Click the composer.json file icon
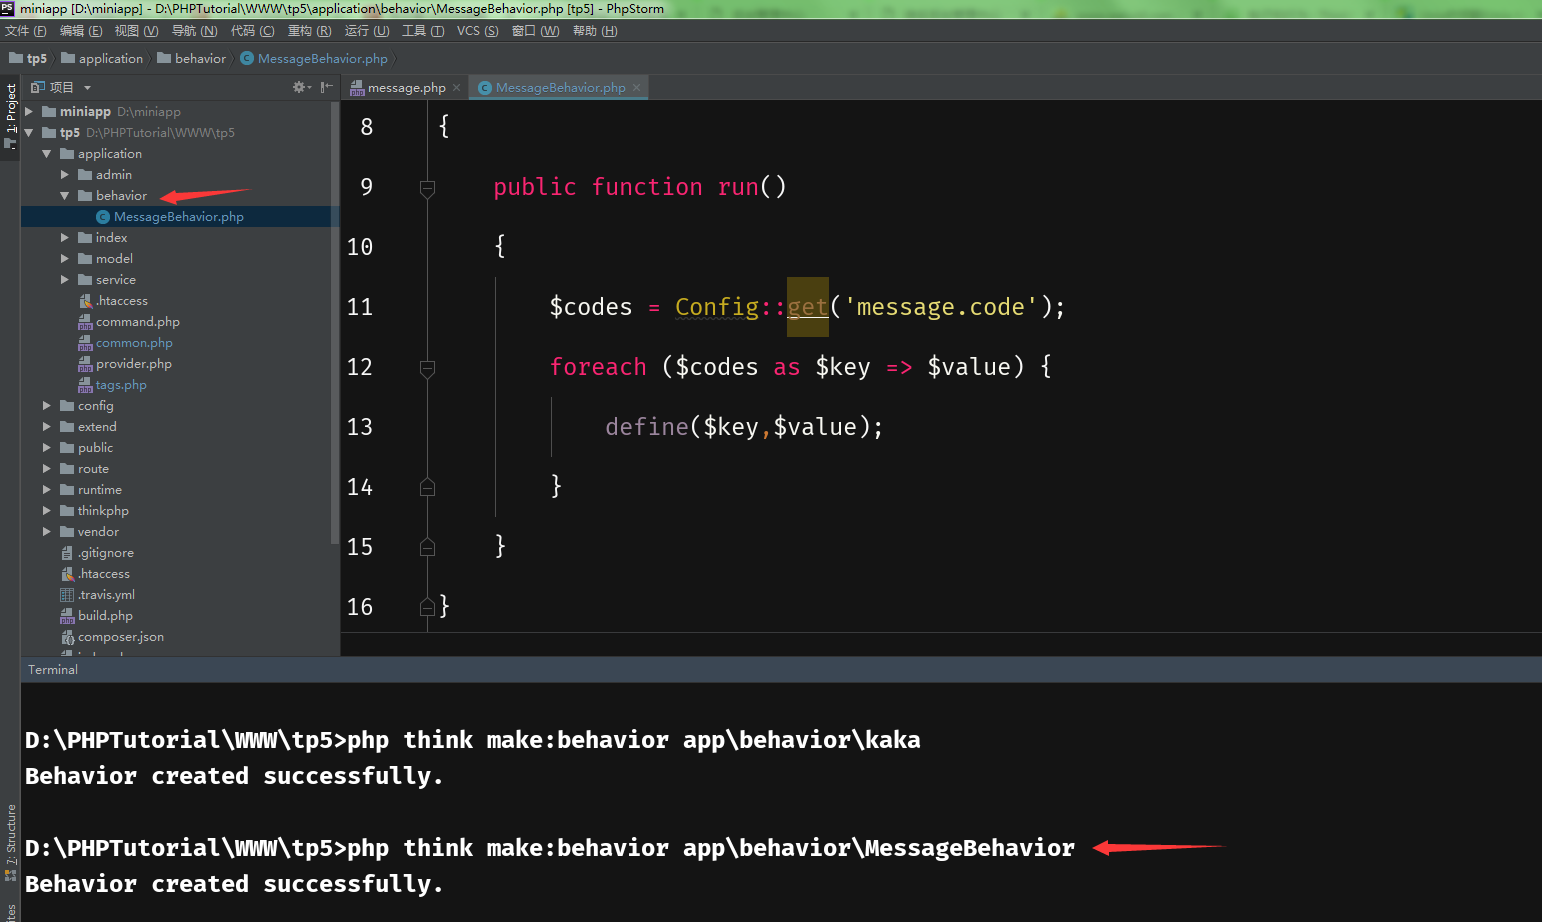The image size is (1542, 922). click(67, 637)
